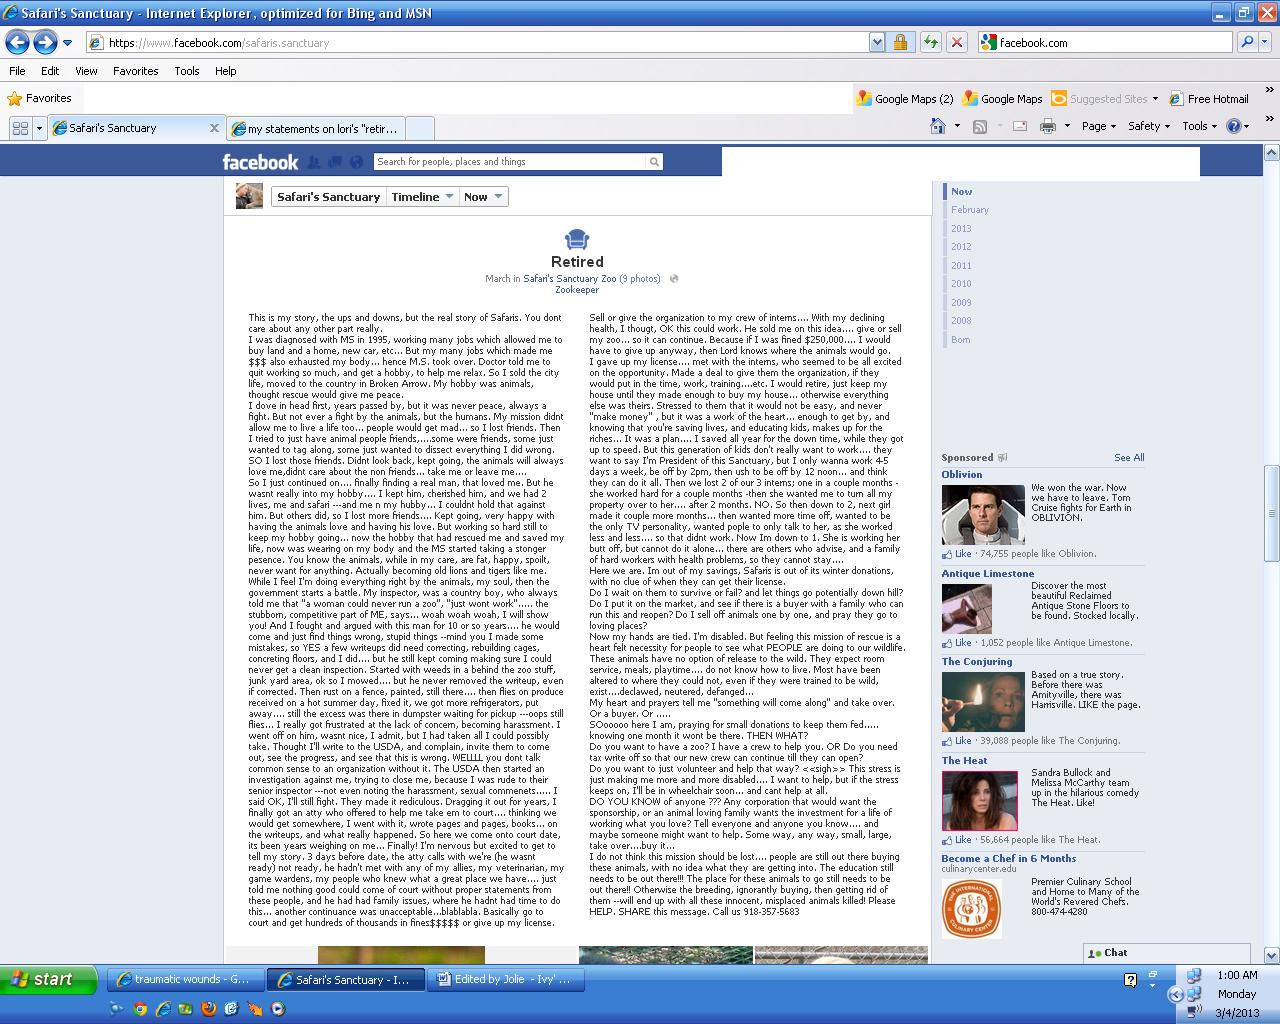Click the Home icon in command bar
Image resolution: width=1280 pixels, height=1024 pixels.
pos(938,126)
